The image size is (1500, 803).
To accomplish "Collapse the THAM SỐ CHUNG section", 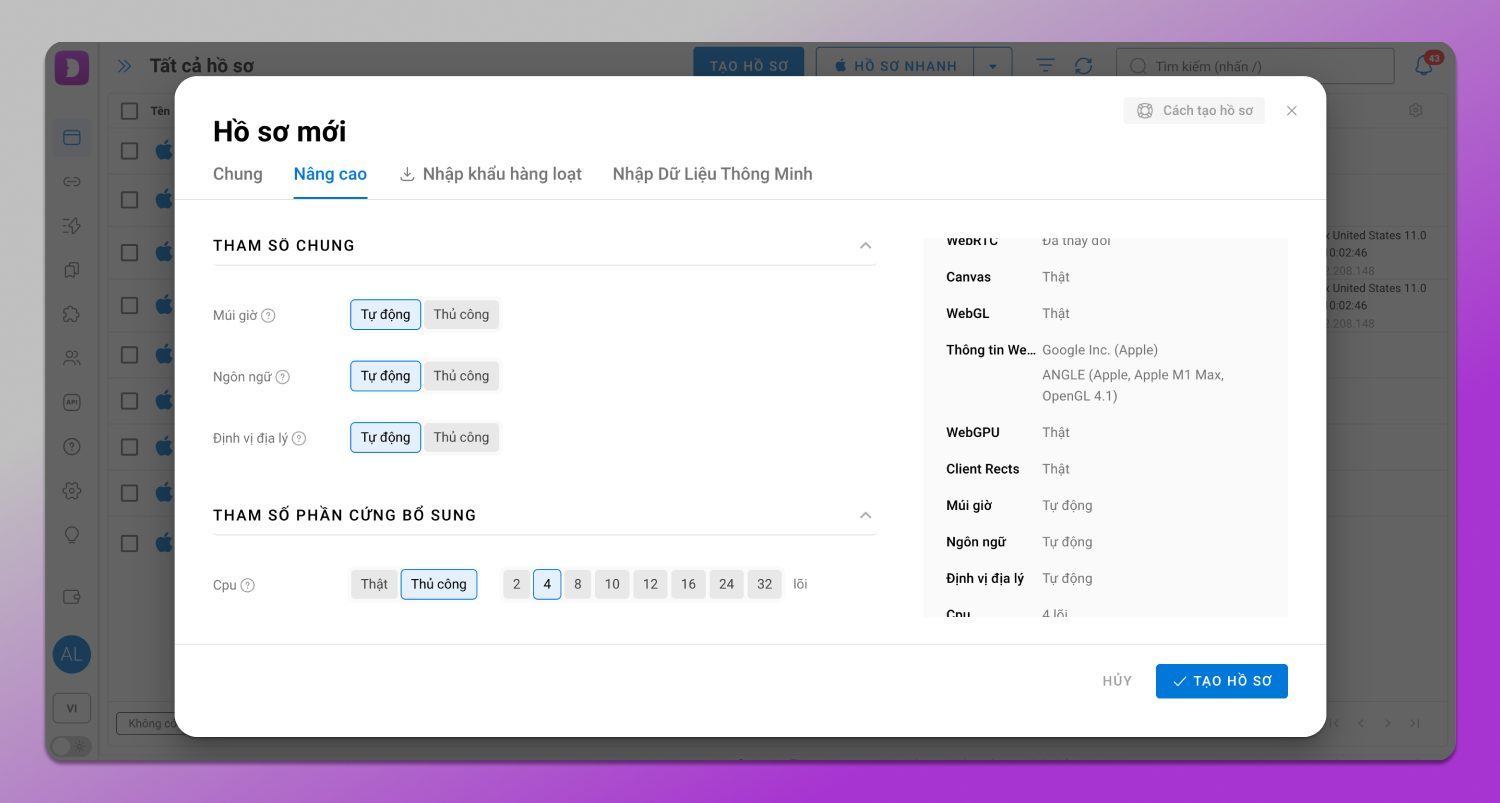I will pyautogui.click(x=865, y=246).
